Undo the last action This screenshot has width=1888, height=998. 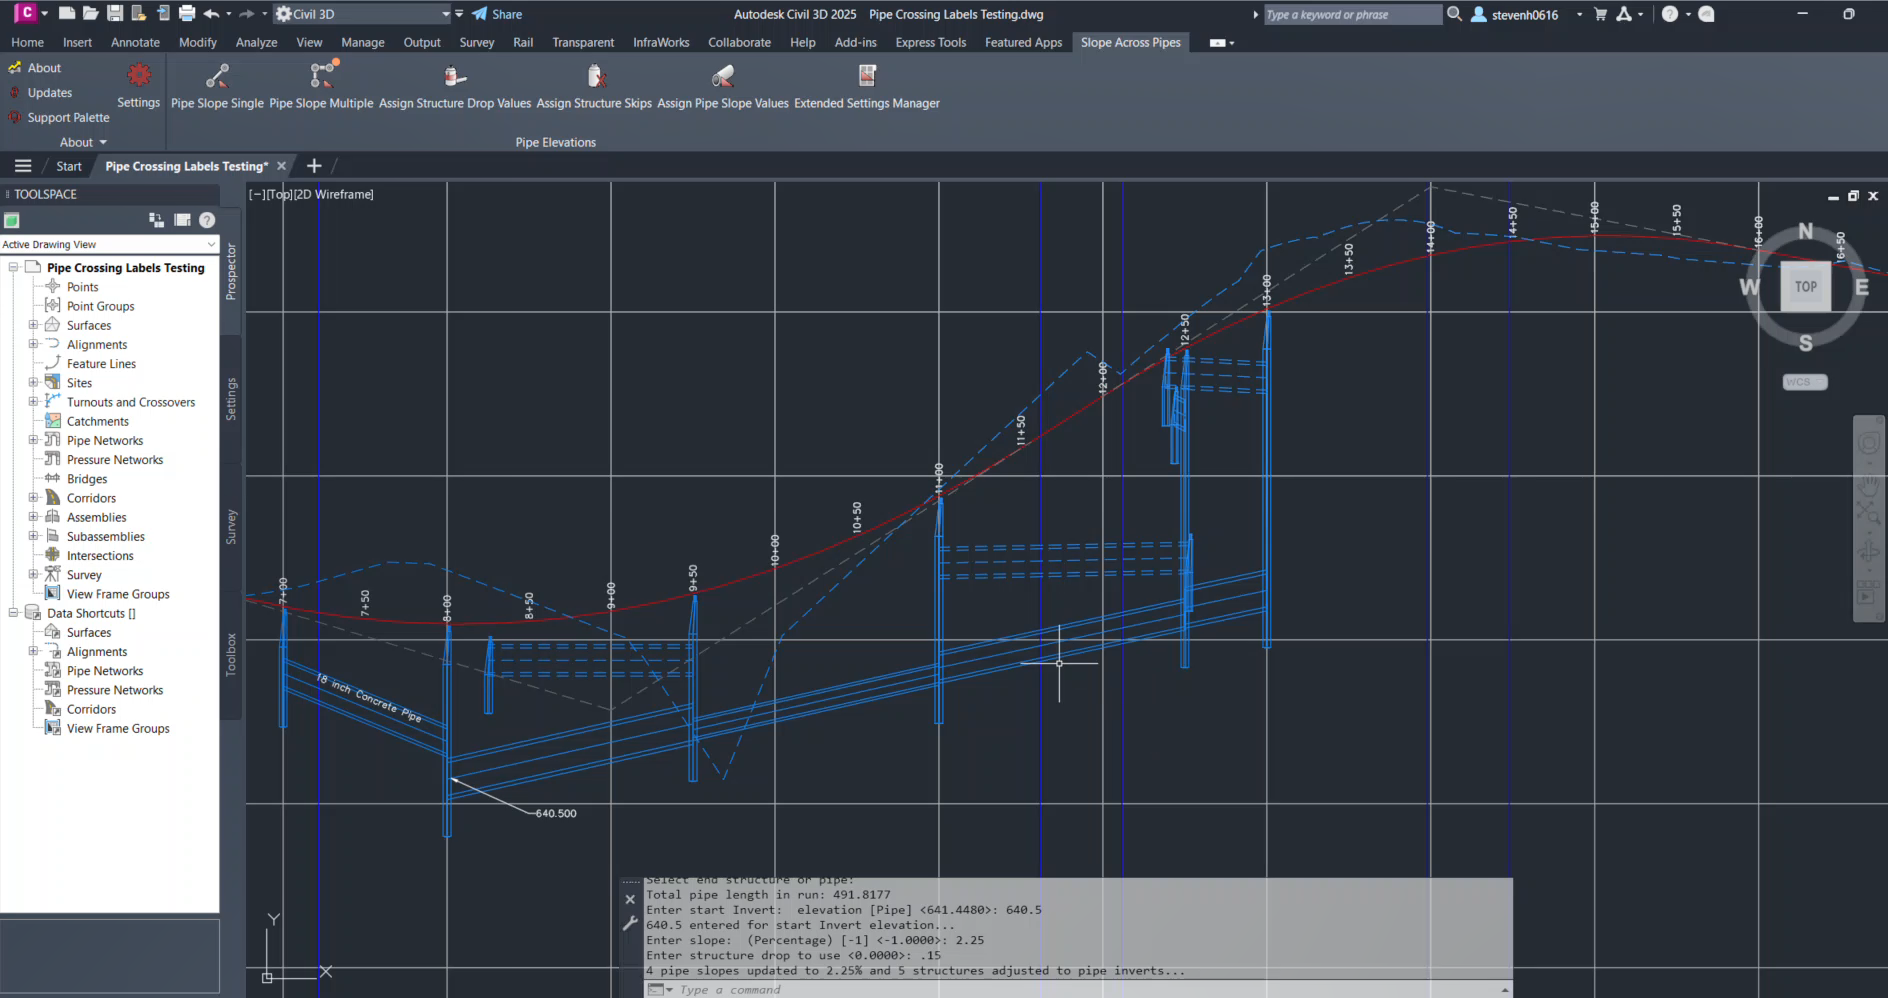tap(211, 14)
